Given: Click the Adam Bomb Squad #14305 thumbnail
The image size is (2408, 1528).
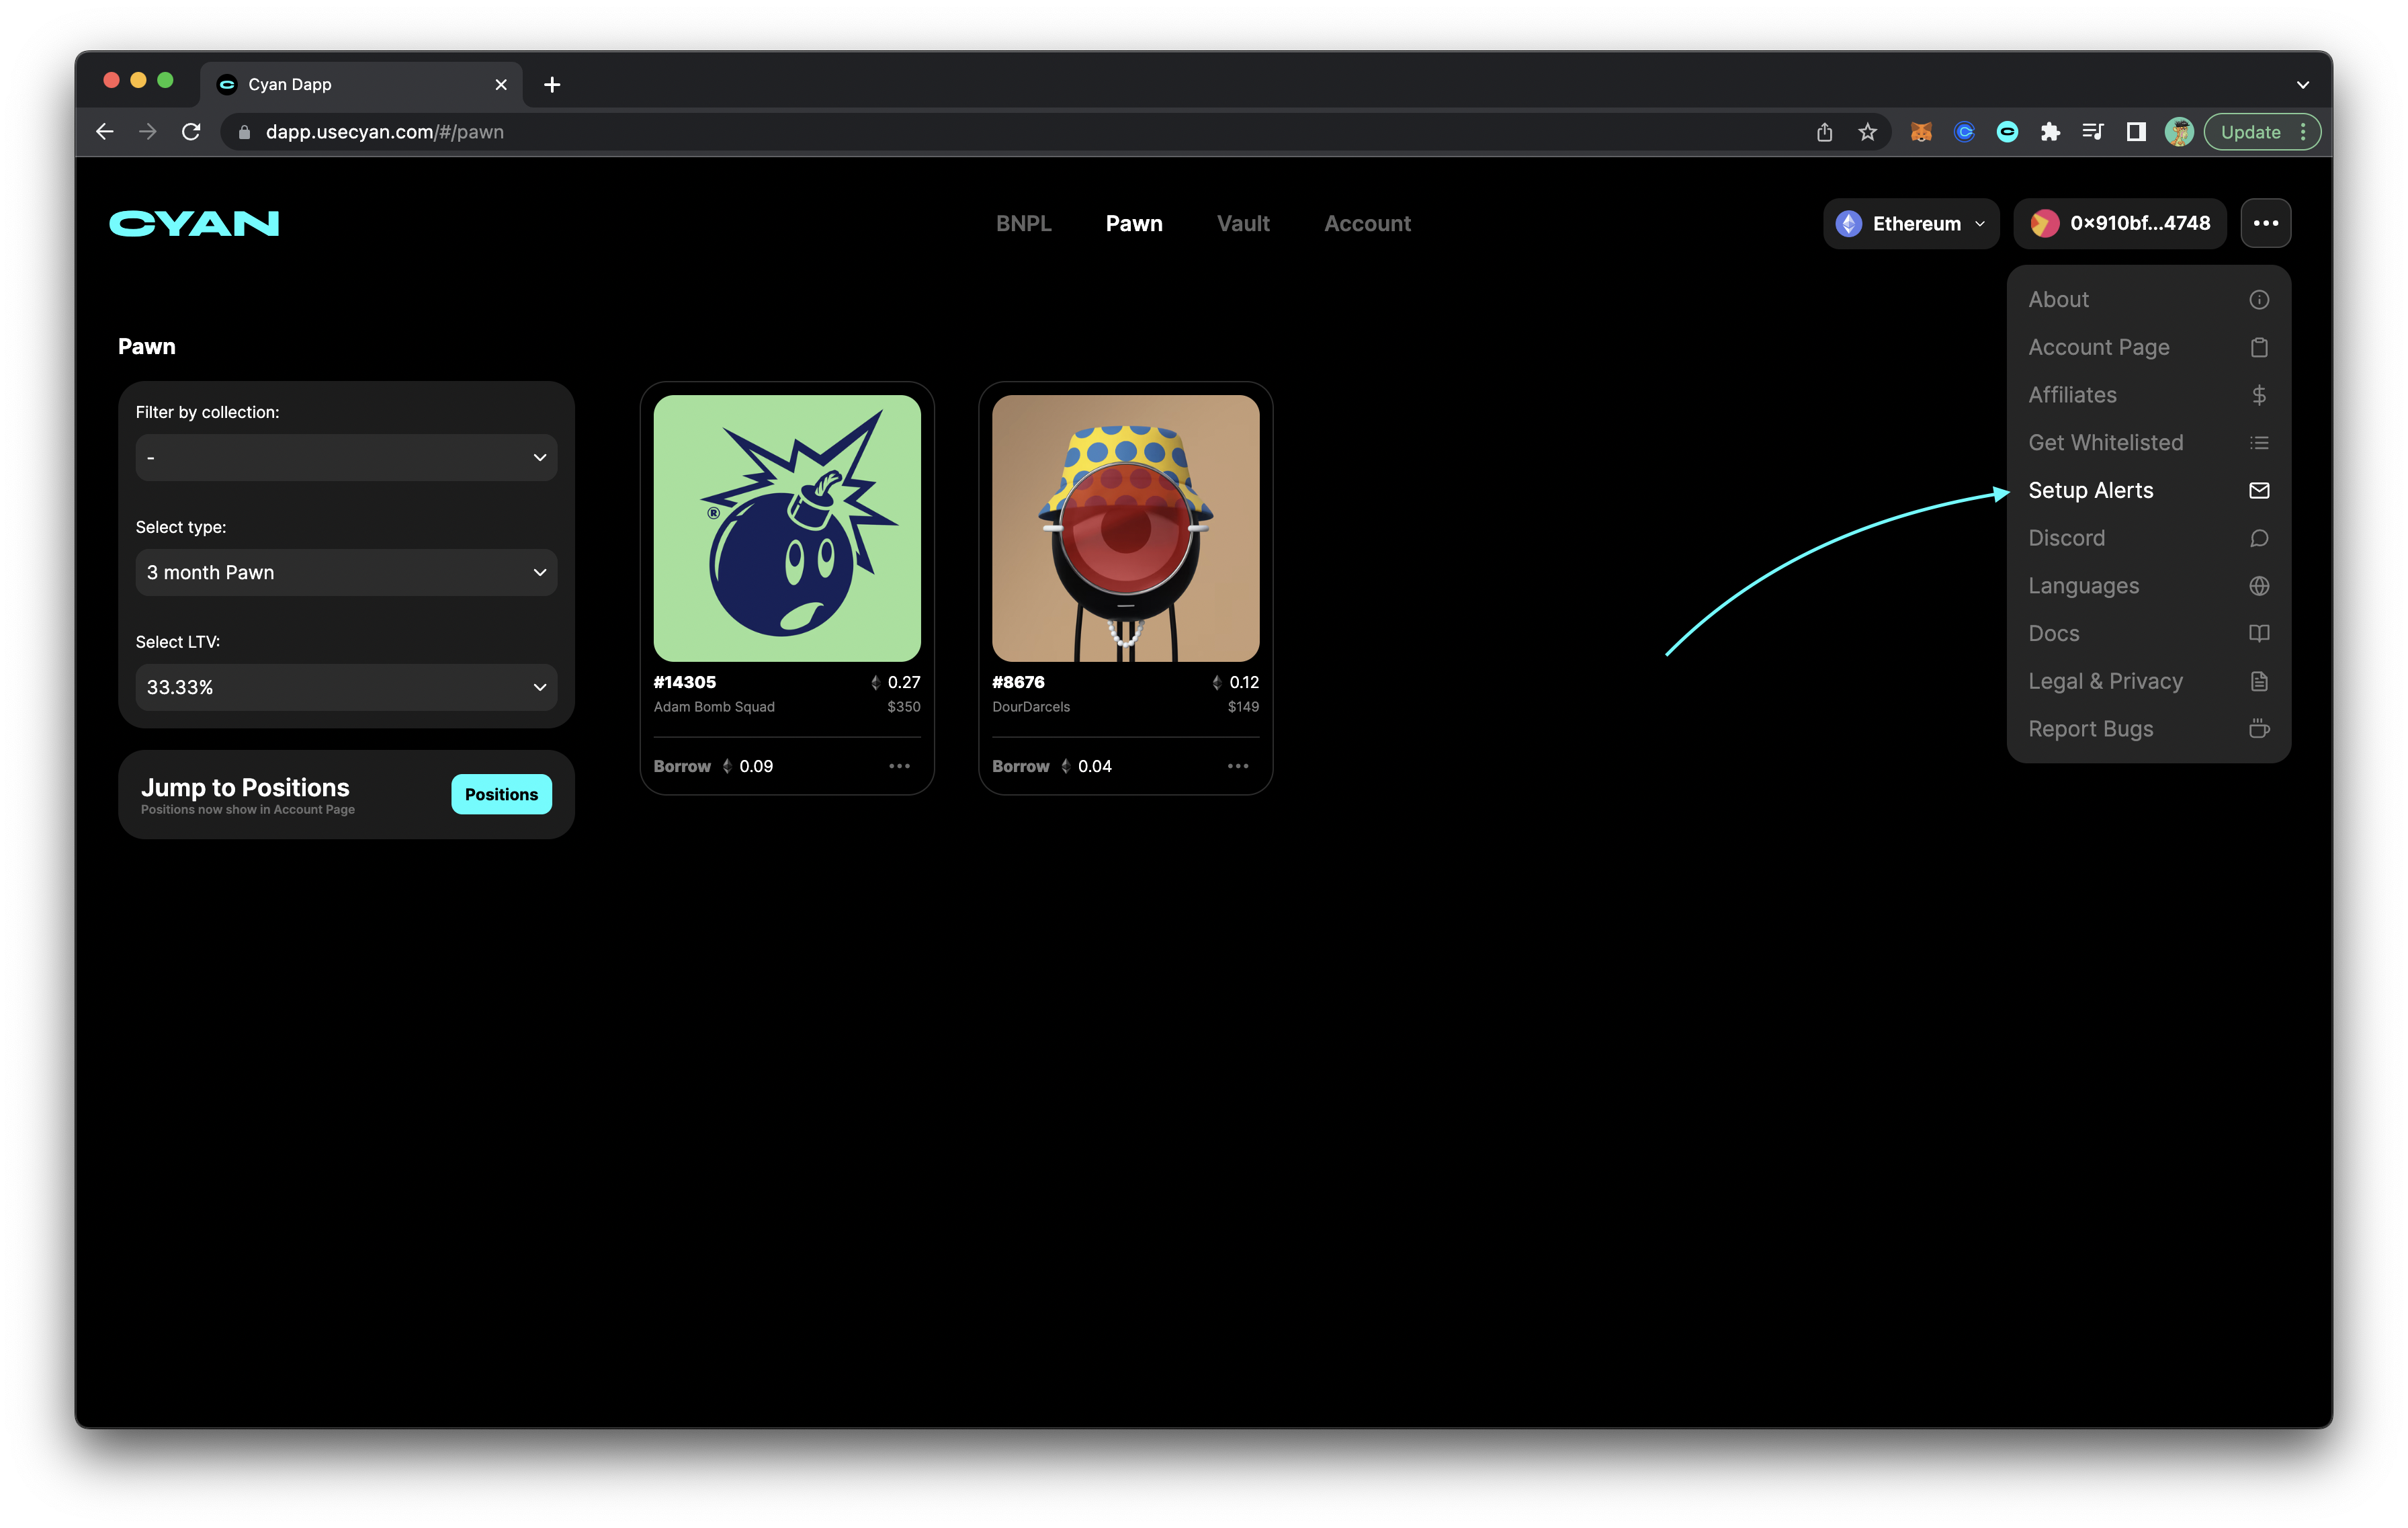Looking at the screenshot, I should [x=787, y=528].
